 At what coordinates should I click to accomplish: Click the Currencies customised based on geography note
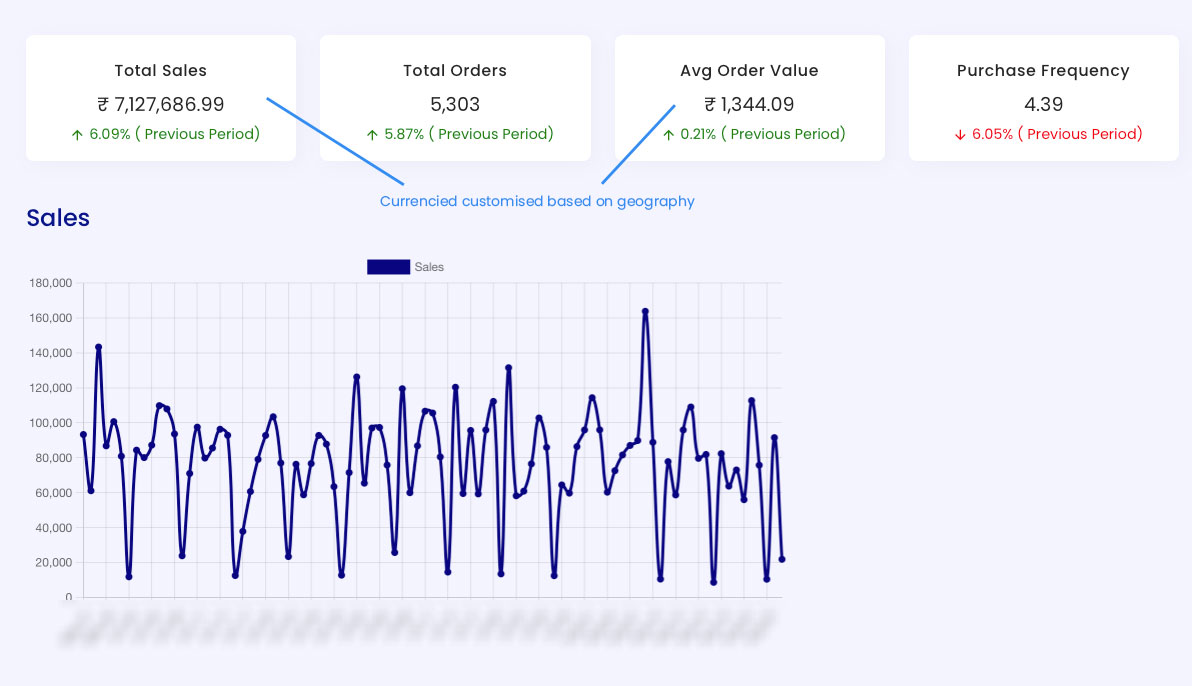click(537, 202)
